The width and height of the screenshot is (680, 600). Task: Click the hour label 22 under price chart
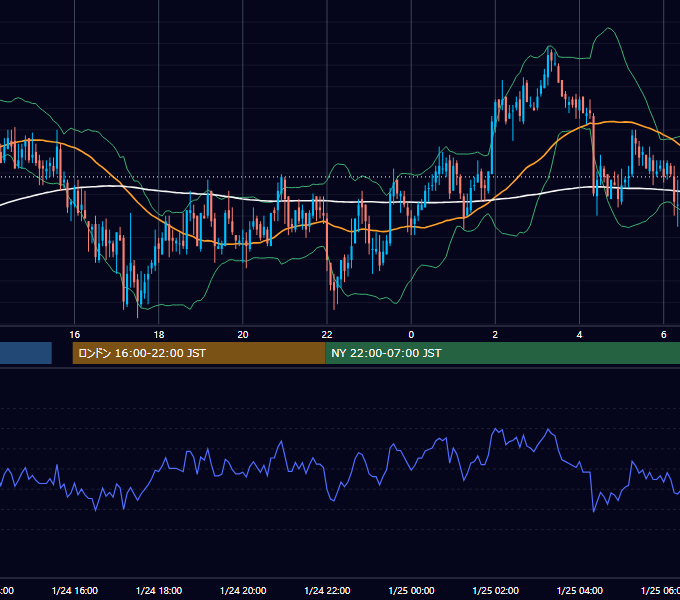(327, 334)
